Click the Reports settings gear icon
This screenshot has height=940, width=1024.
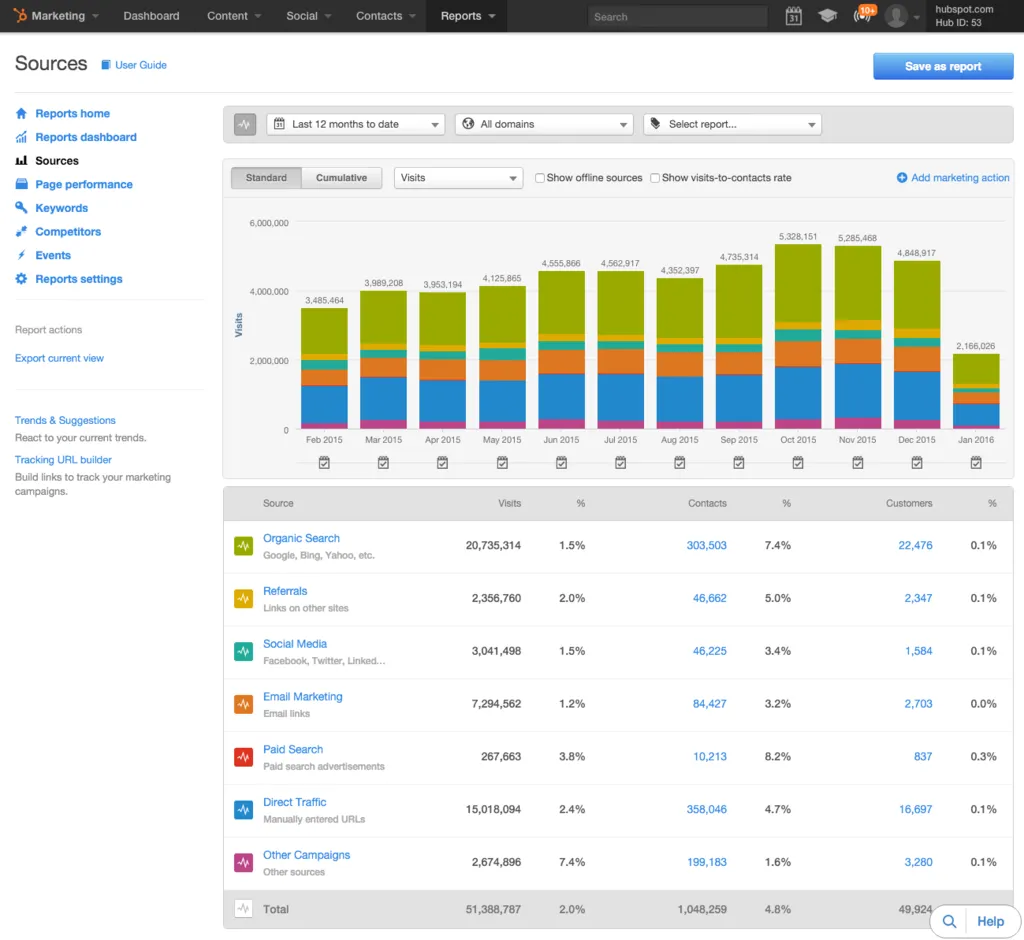point(22,279)
